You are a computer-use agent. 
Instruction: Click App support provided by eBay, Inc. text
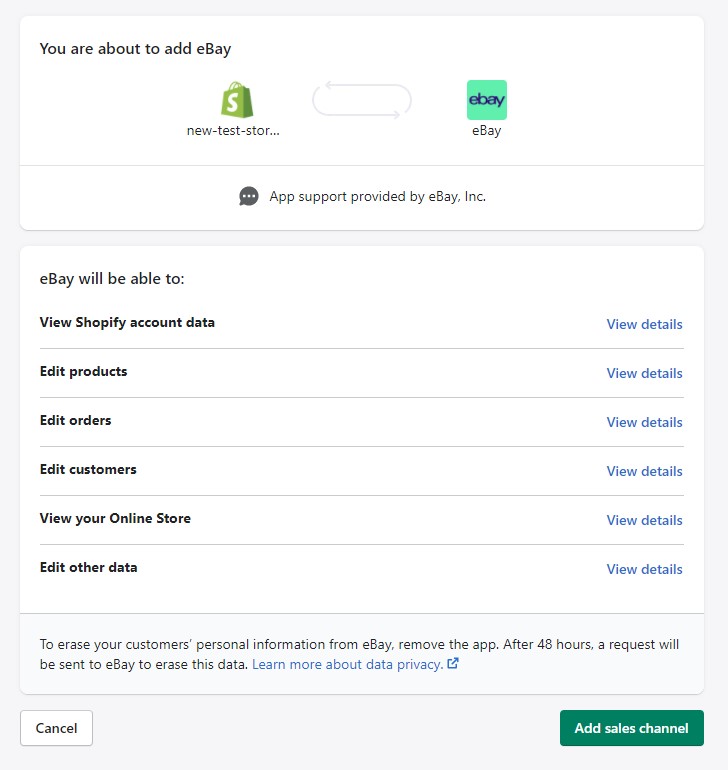(x=377, y=196)
